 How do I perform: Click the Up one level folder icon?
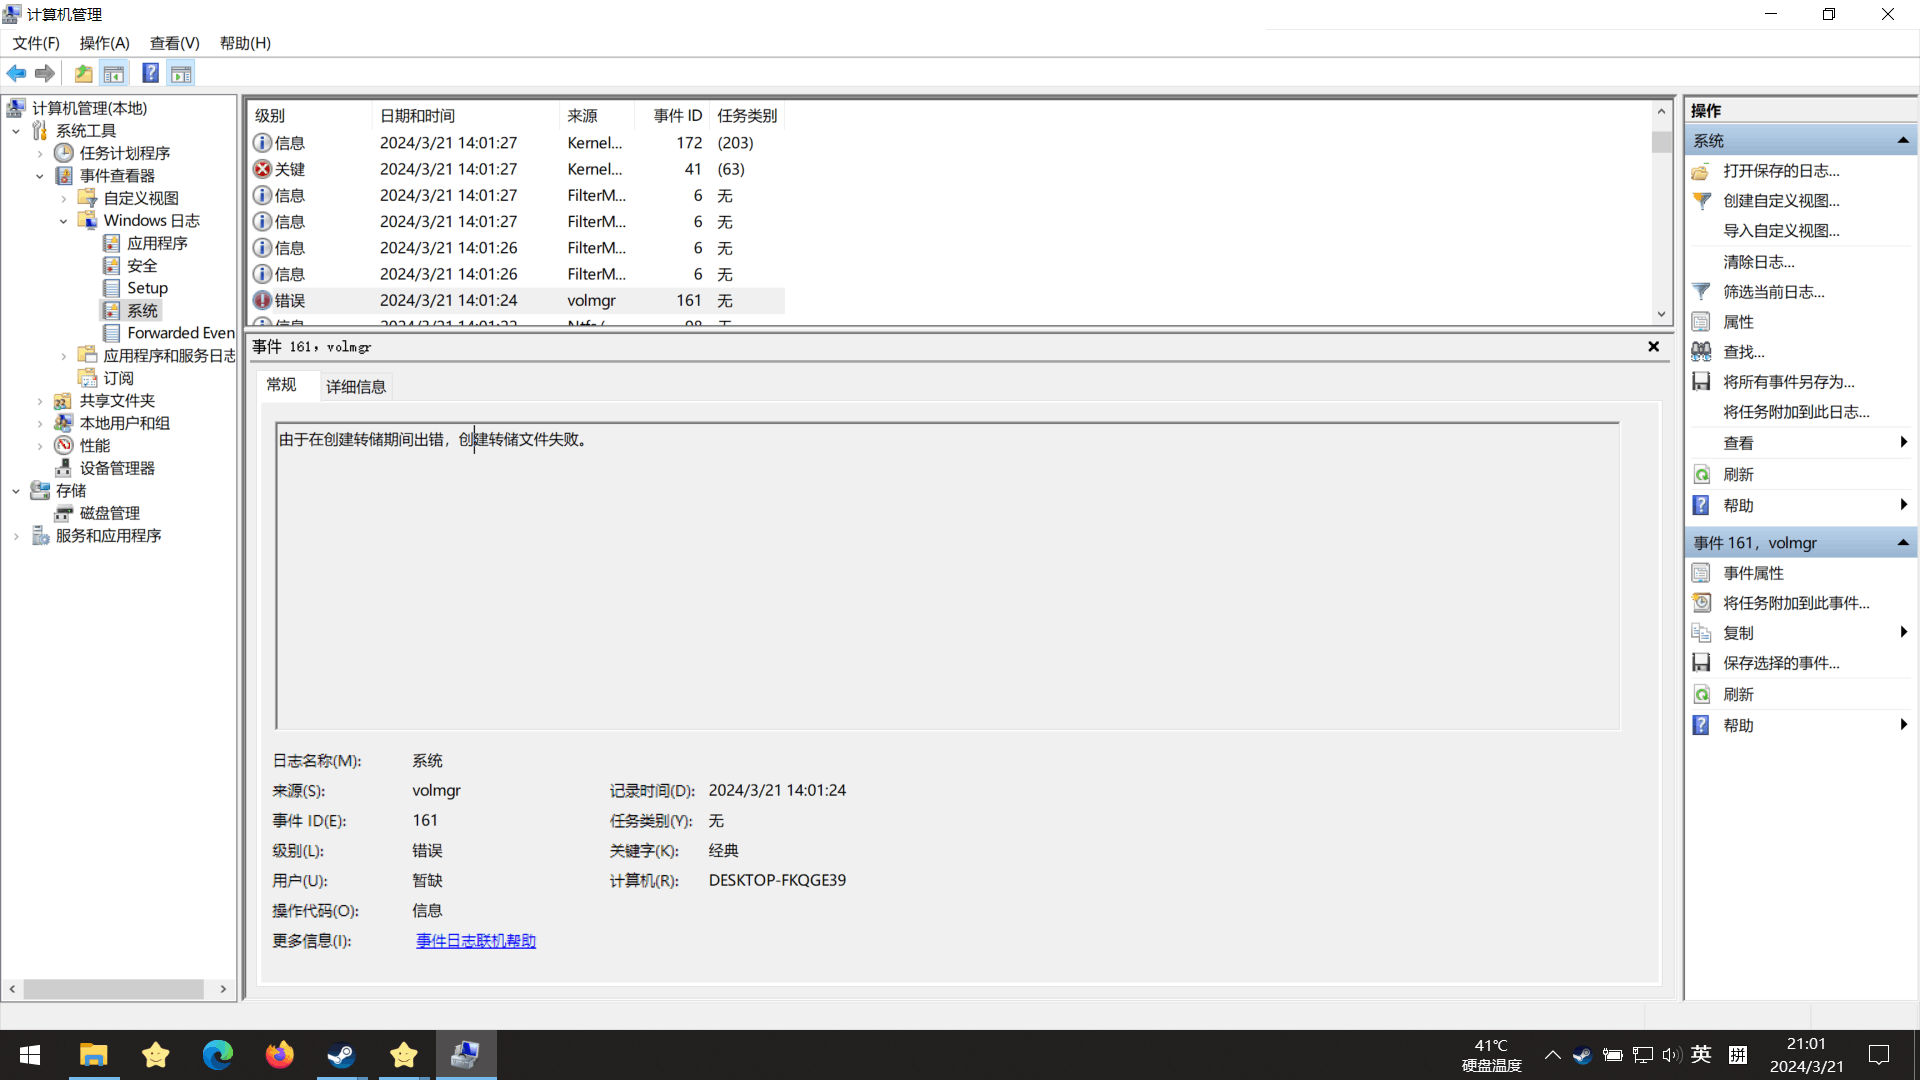pyautogui.click(x=84, y=73)
